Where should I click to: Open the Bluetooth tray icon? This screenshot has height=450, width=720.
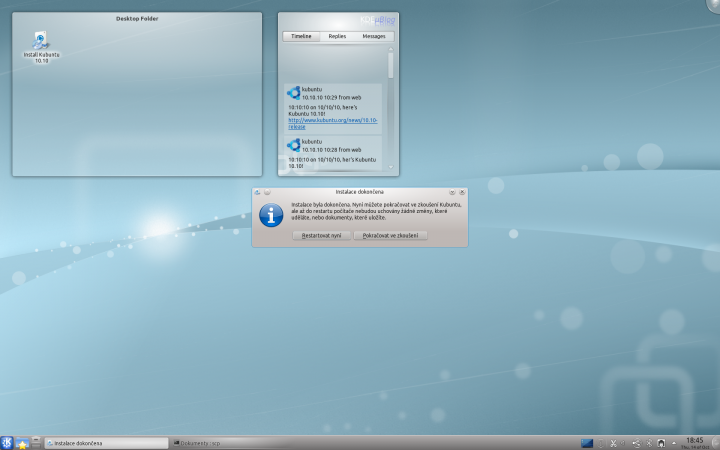point(649,444)
